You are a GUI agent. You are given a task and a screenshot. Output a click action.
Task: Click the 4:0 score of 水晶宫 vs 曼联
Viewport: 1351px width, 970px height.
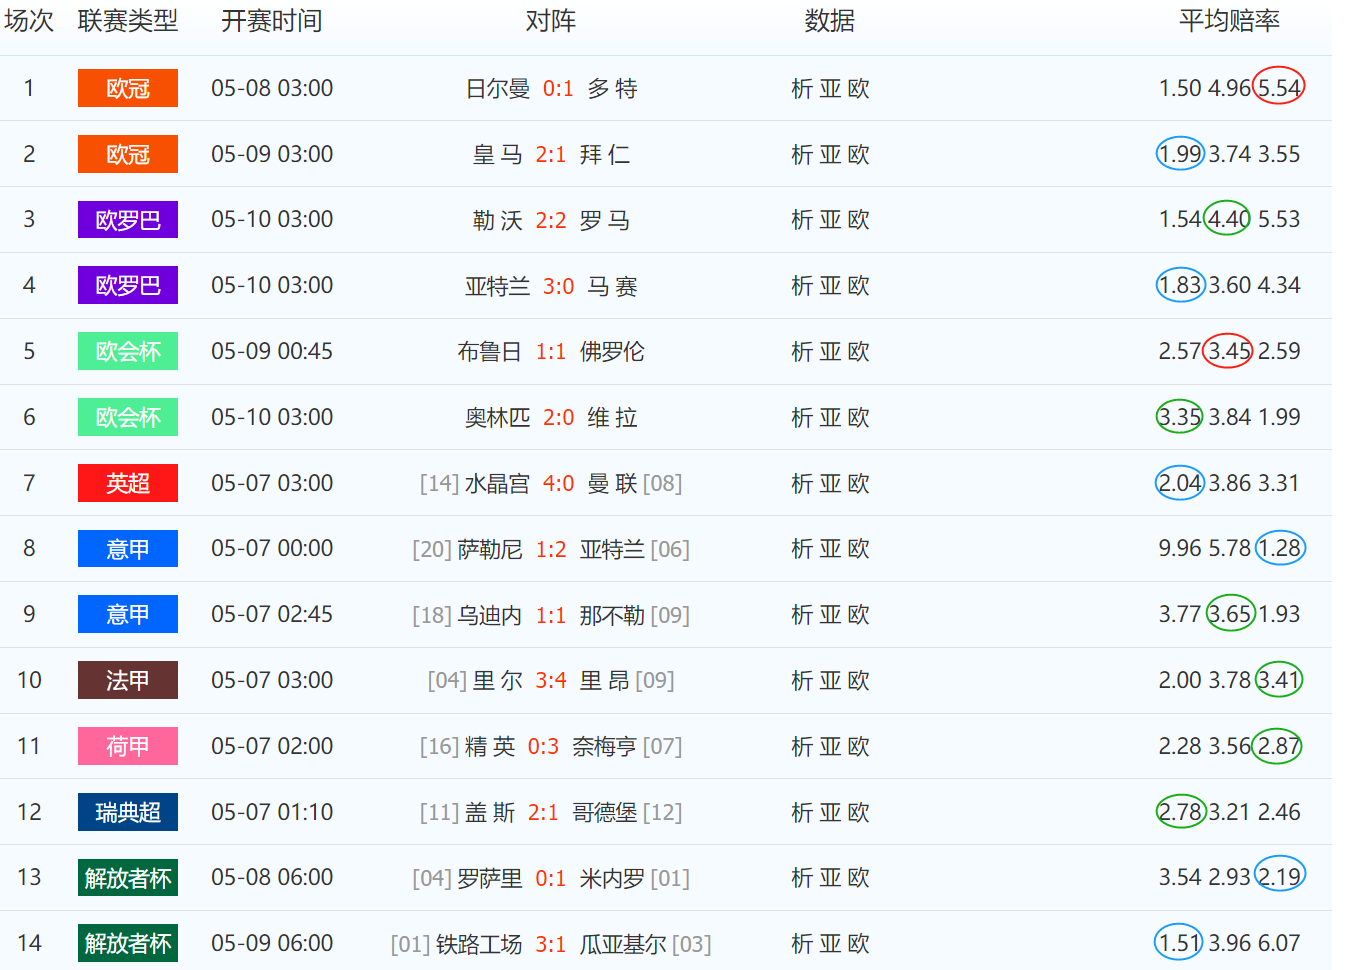coord(558,483)
